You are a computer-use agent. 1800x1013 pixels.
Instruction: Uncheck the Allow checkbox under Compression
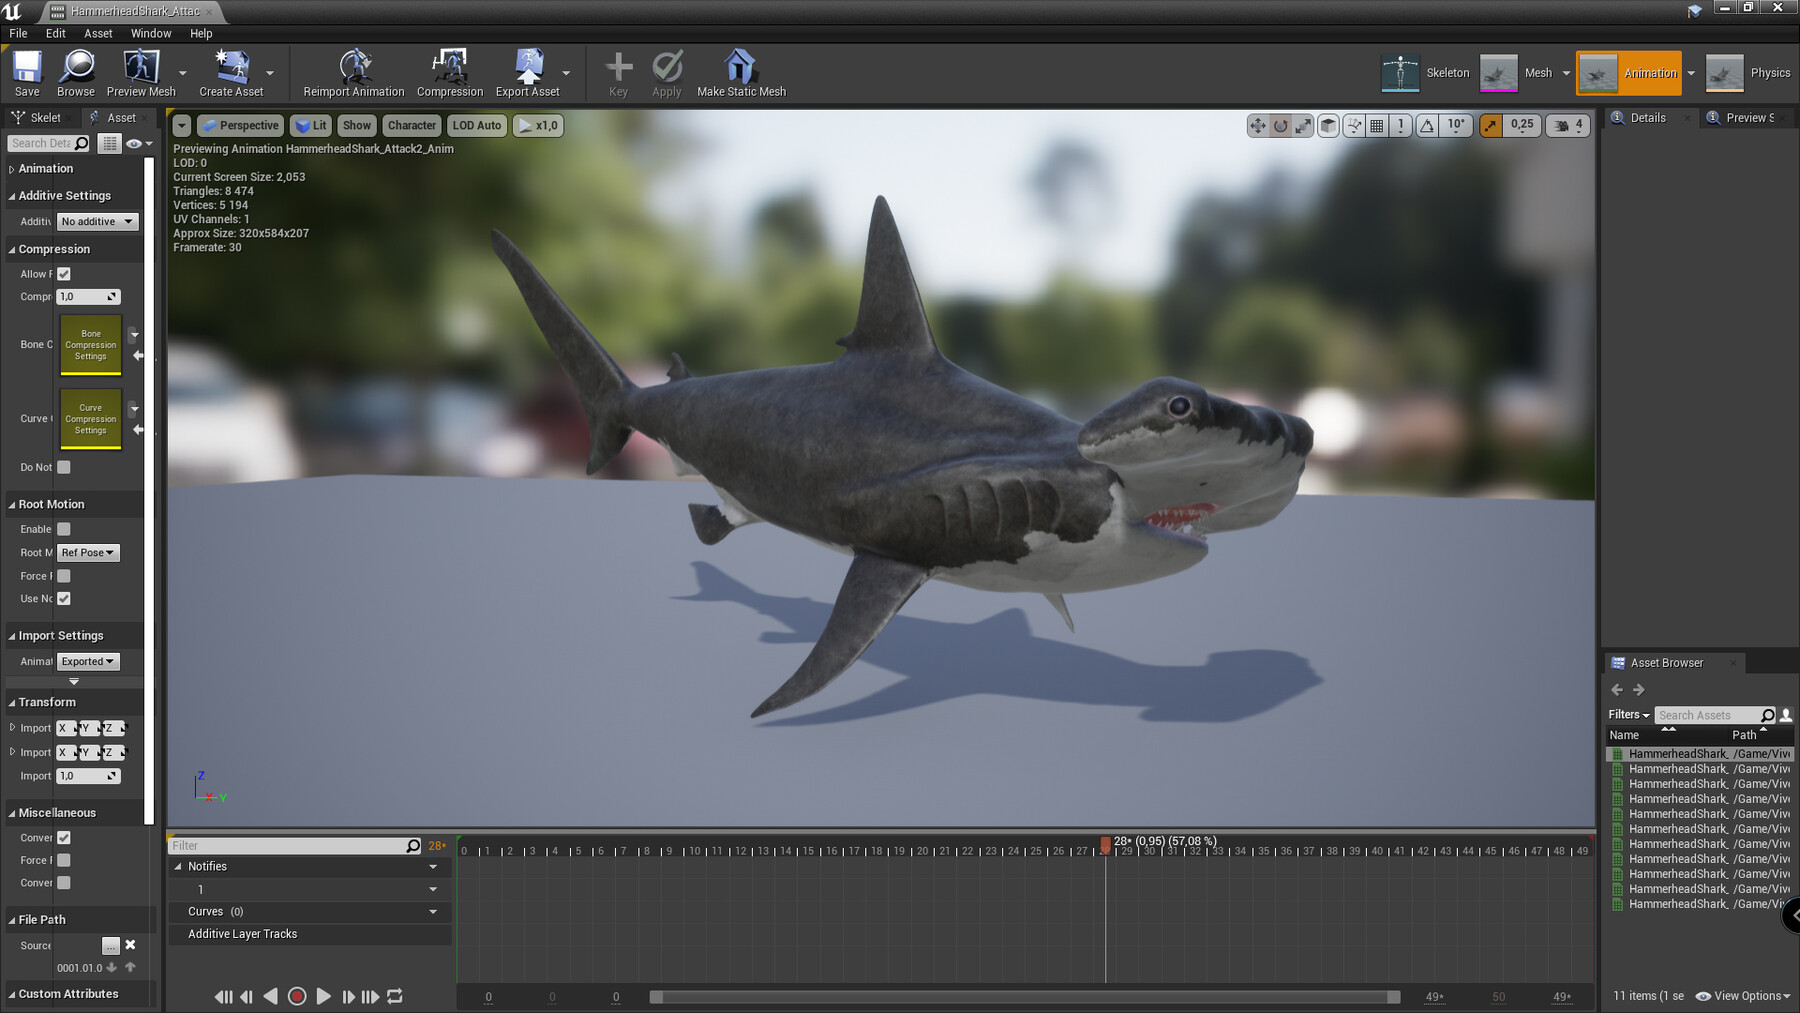pyautogui.click(x=63, y=273)
